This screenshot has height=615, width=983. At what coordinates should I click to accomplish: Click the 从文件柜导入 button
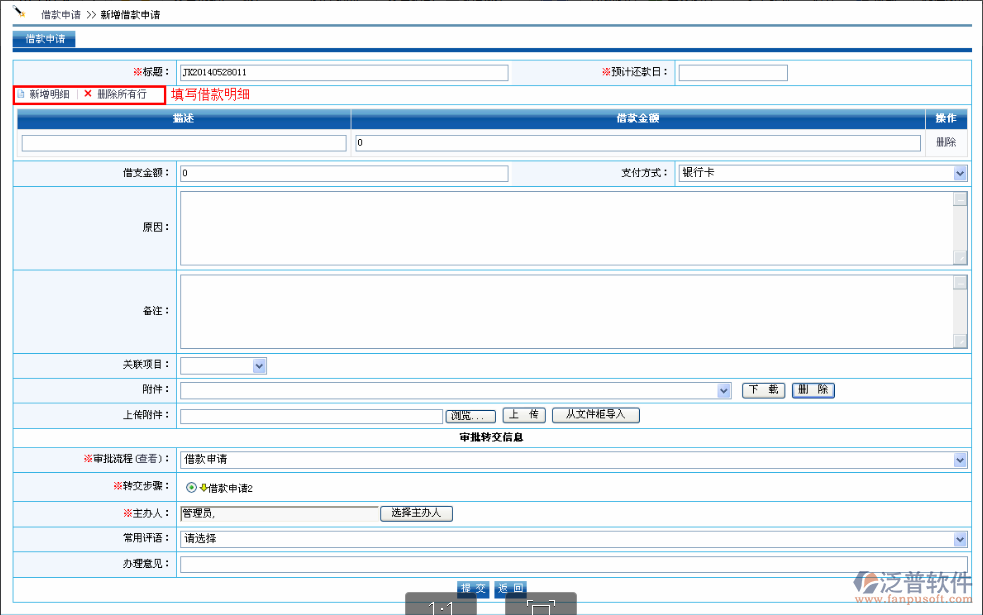click(595, 414)
